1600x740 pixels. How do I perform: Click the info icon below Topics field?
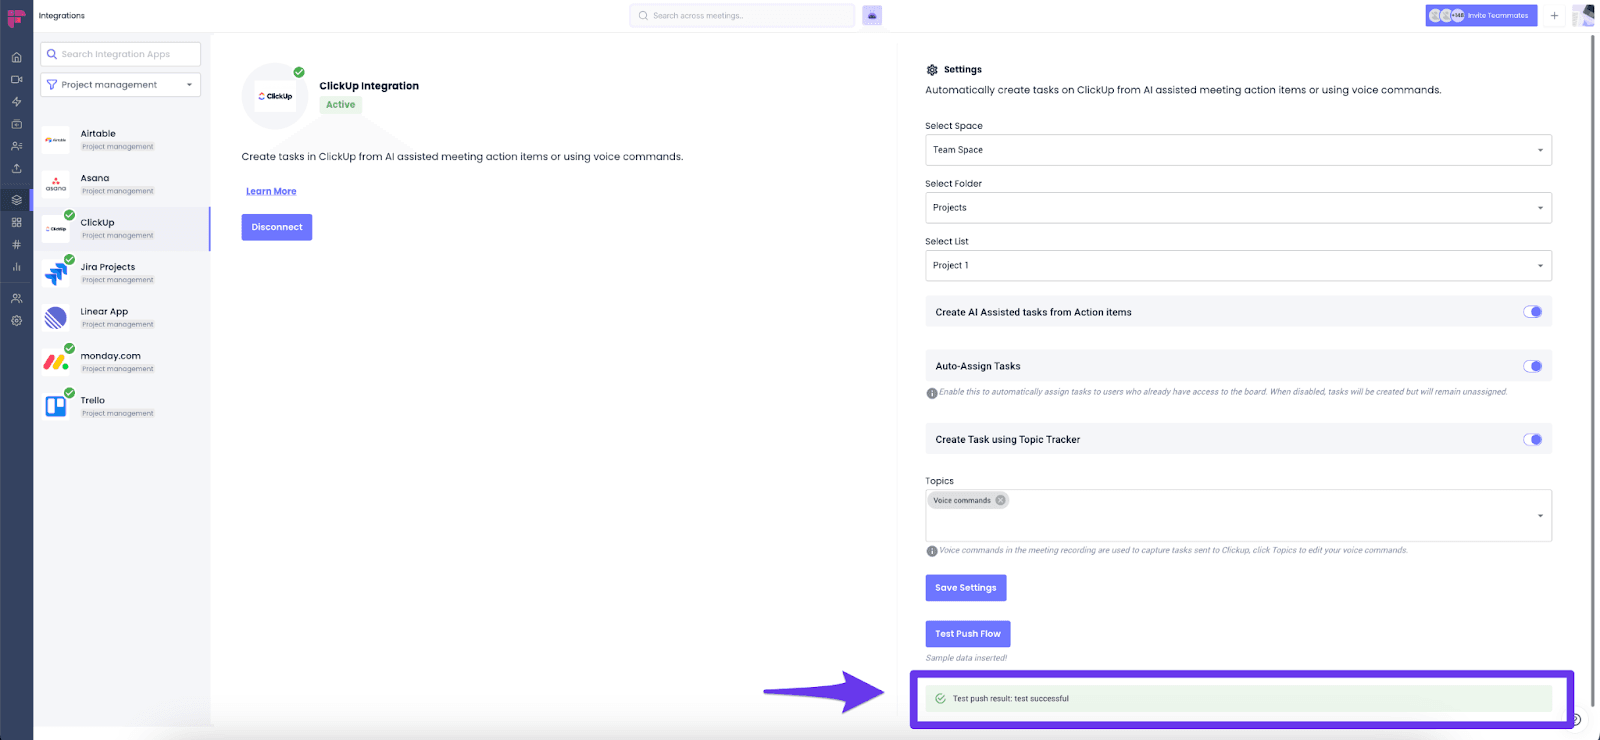pos(932,551)
